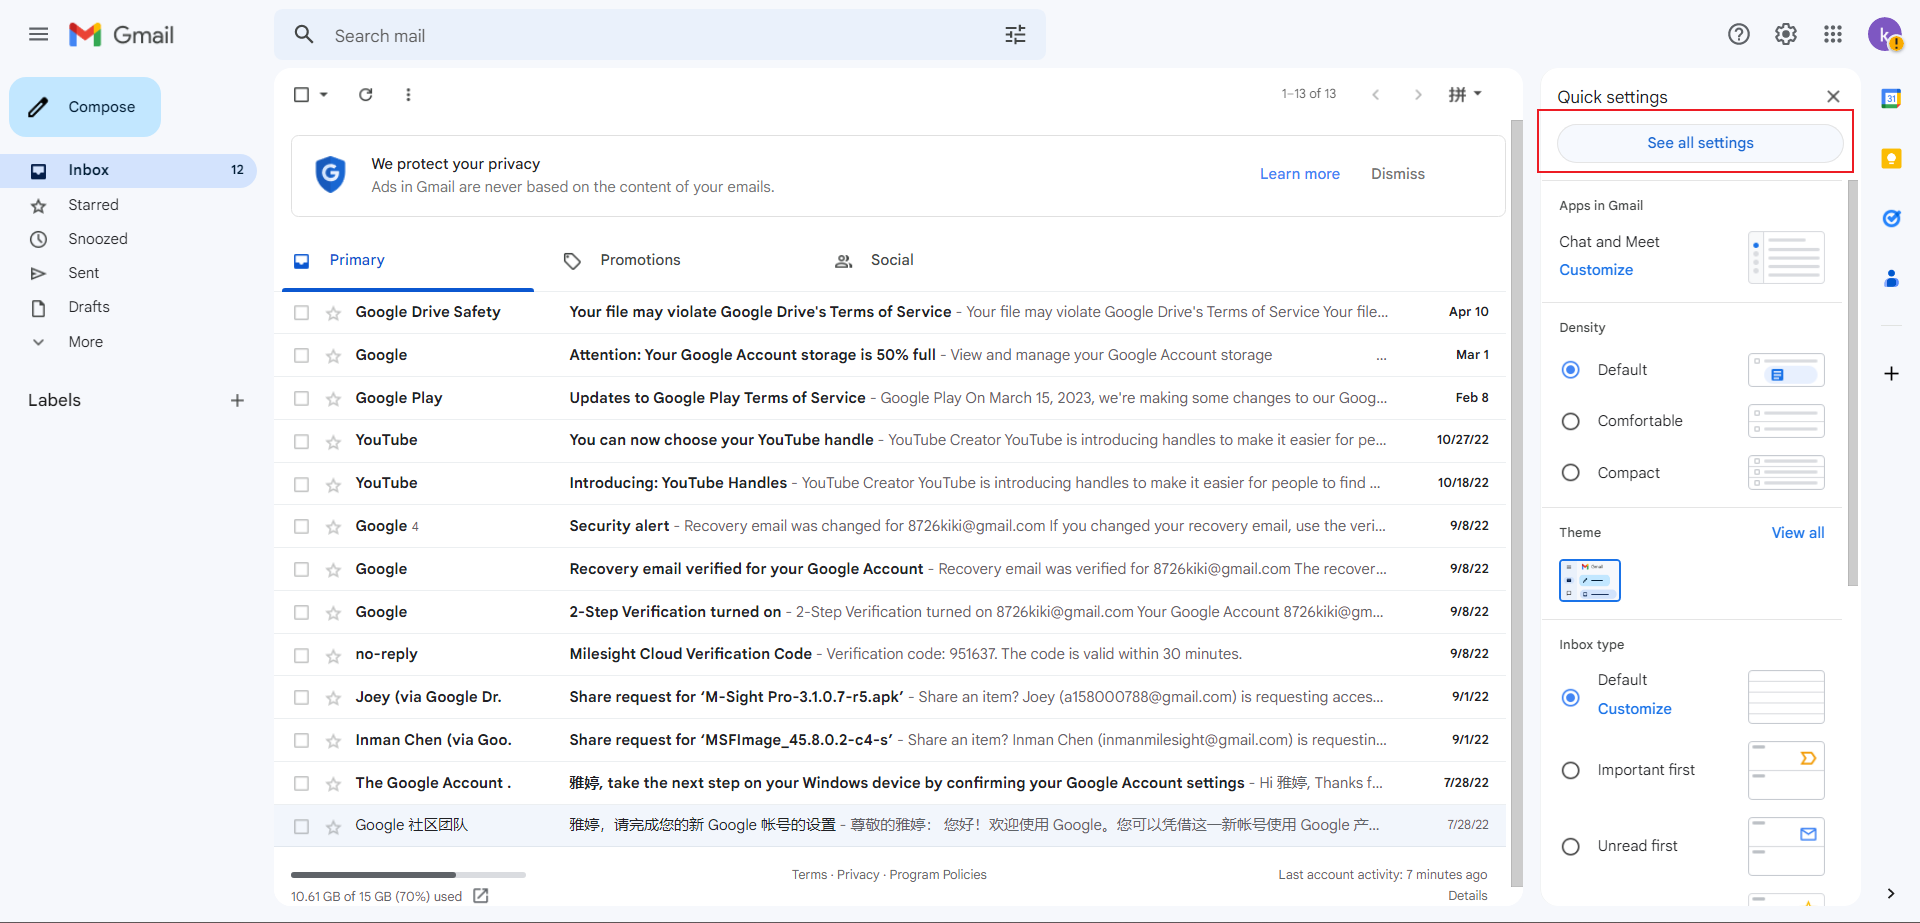The width and height of the screenshot is (1920, 923).
Task: Open storage management link icon
Action: (481, 896)
